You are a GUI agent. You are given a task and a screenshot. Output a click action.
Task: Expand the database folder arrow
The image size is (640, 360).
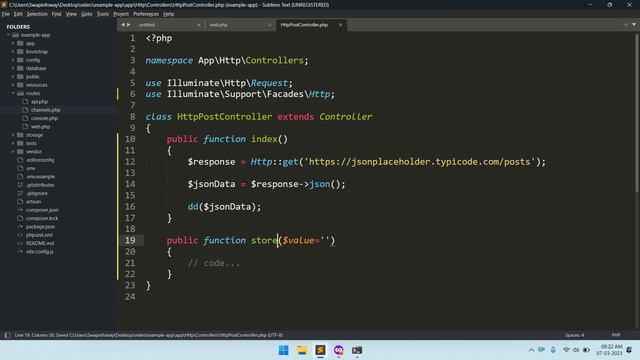coord(13,68)
